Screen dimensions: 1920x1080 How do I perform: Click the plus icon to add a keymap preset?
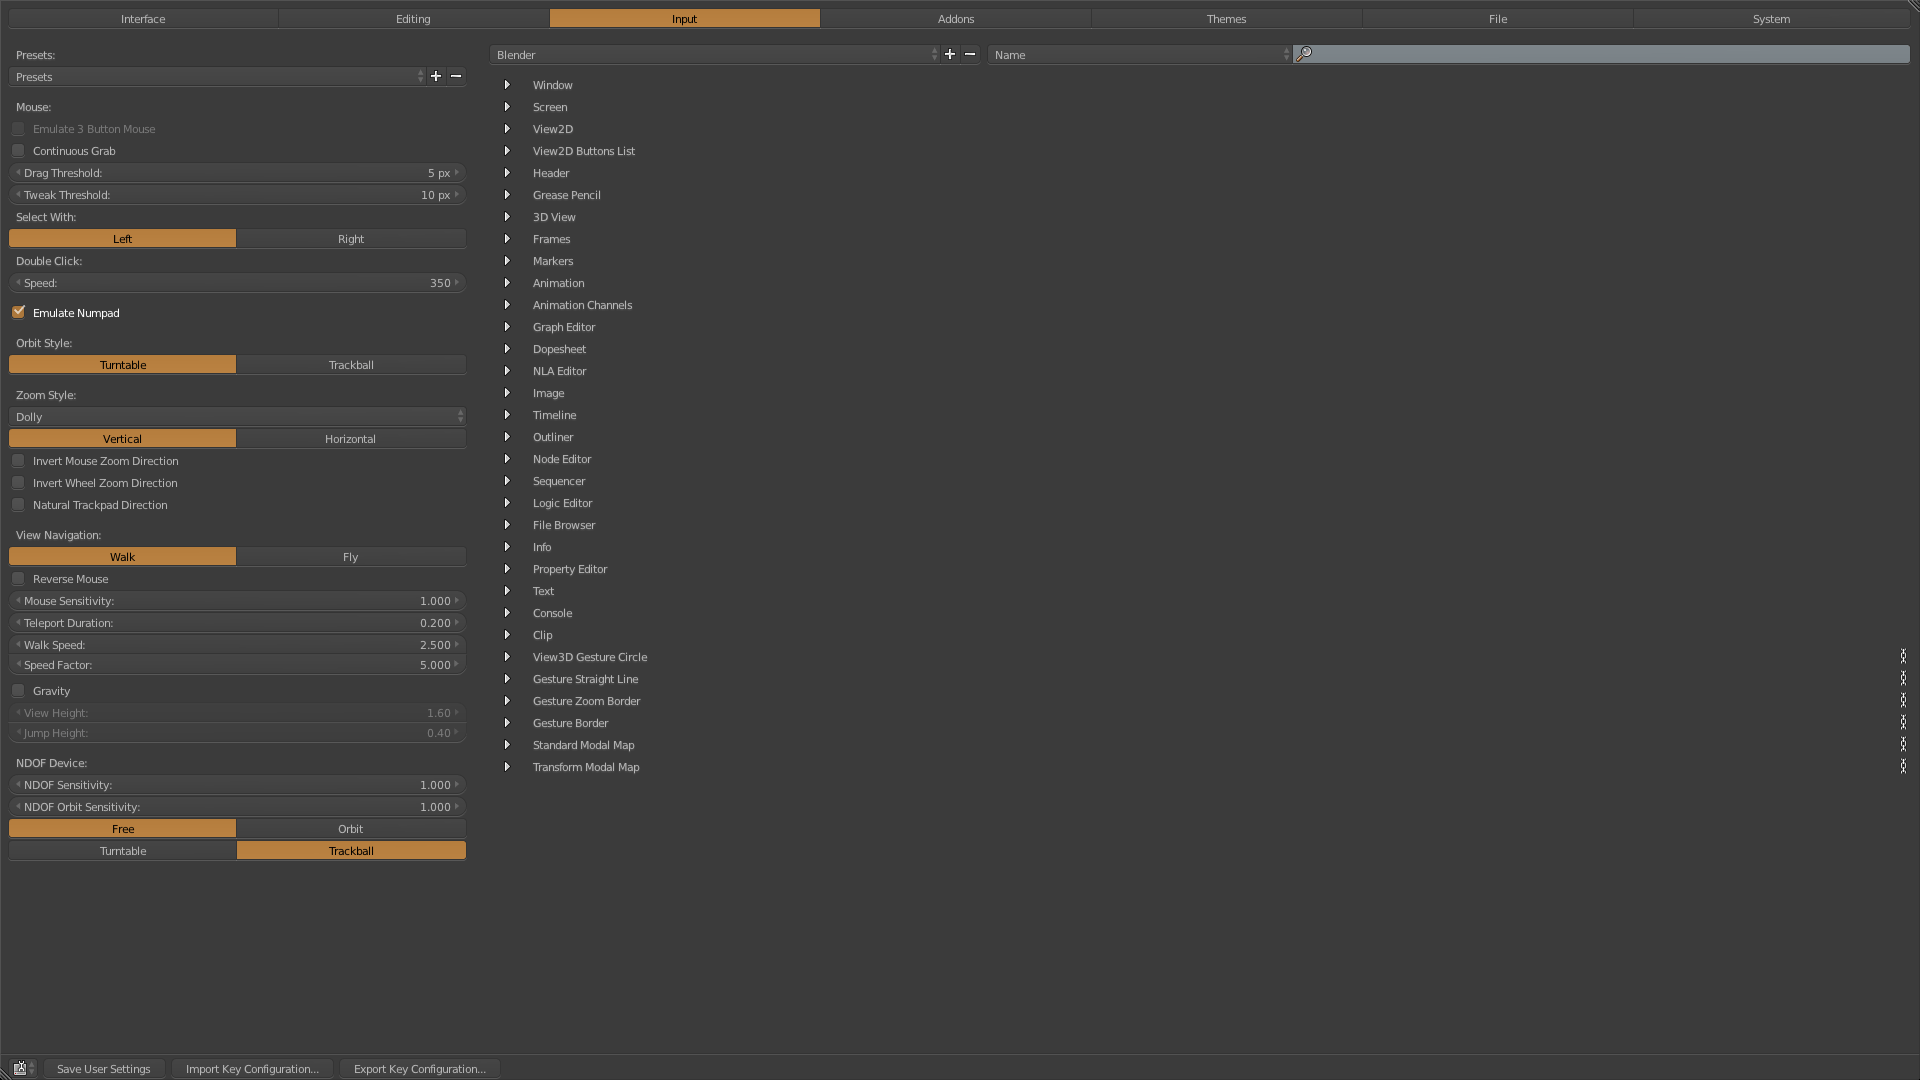tap(435, 76)
